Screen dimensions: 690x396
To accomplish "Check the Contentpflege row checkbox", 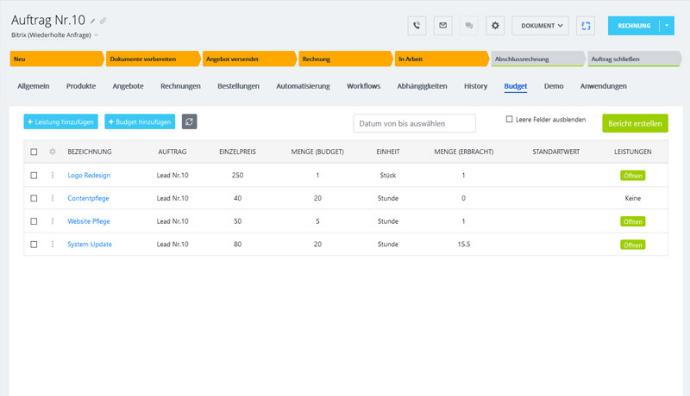I will pos(34,198).
